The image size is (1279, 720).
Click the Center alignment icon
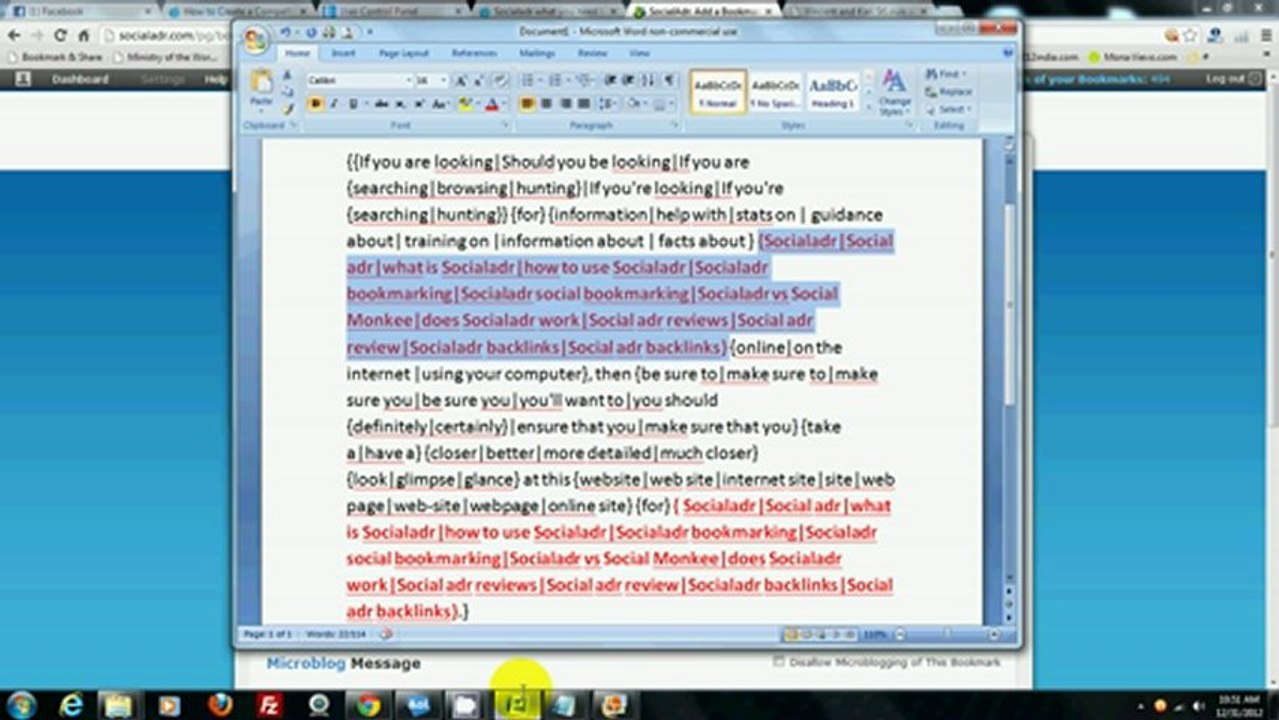point(548,104)
